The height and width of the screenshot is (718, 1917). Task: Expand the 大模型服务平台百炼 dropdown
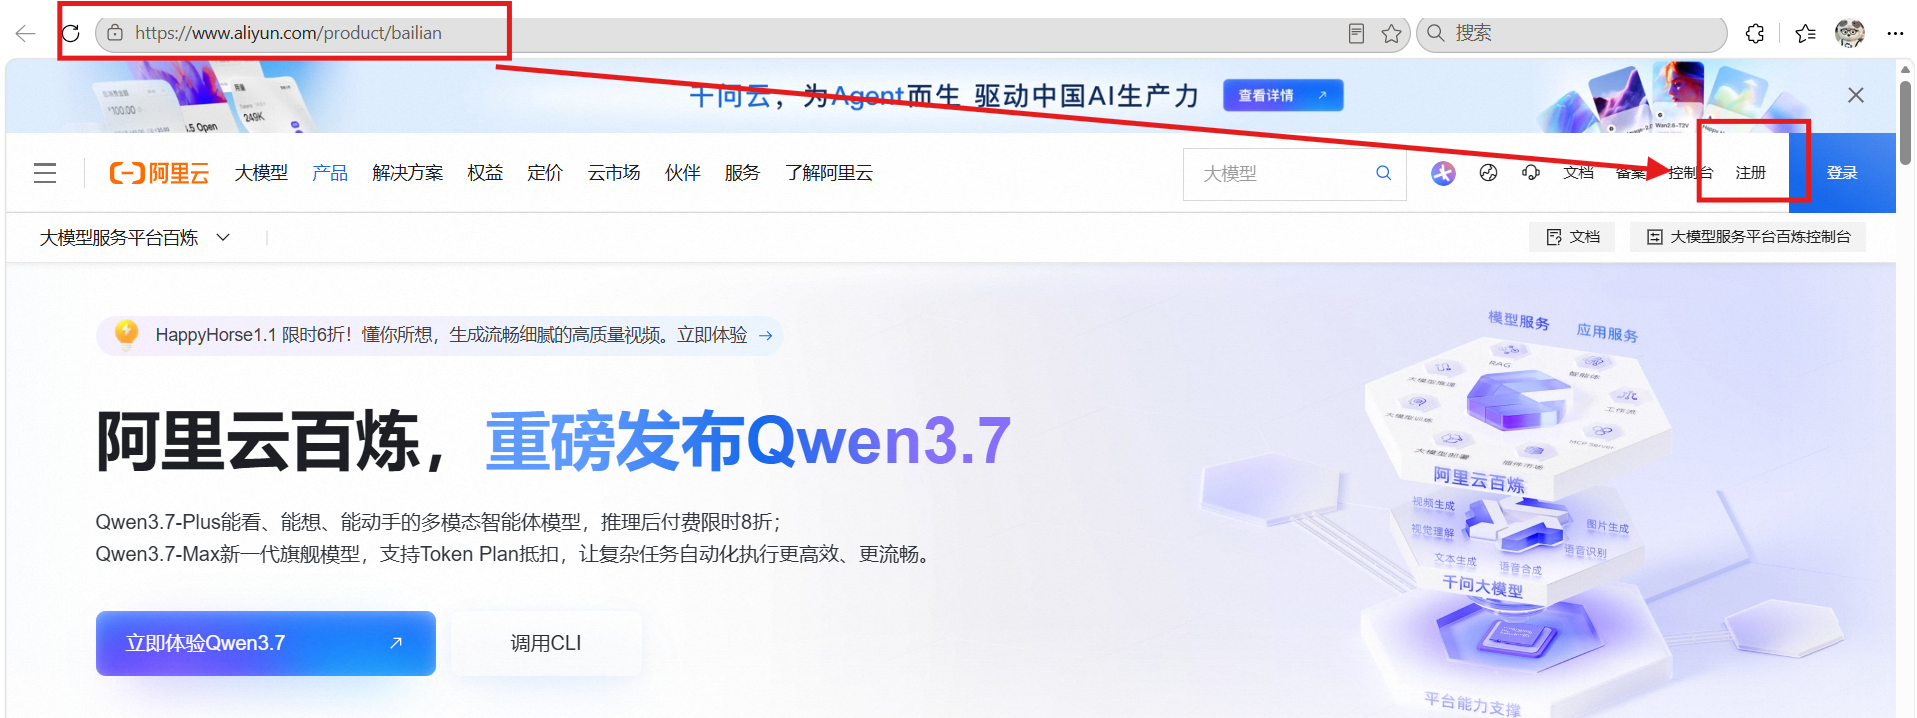pos(135,238)
